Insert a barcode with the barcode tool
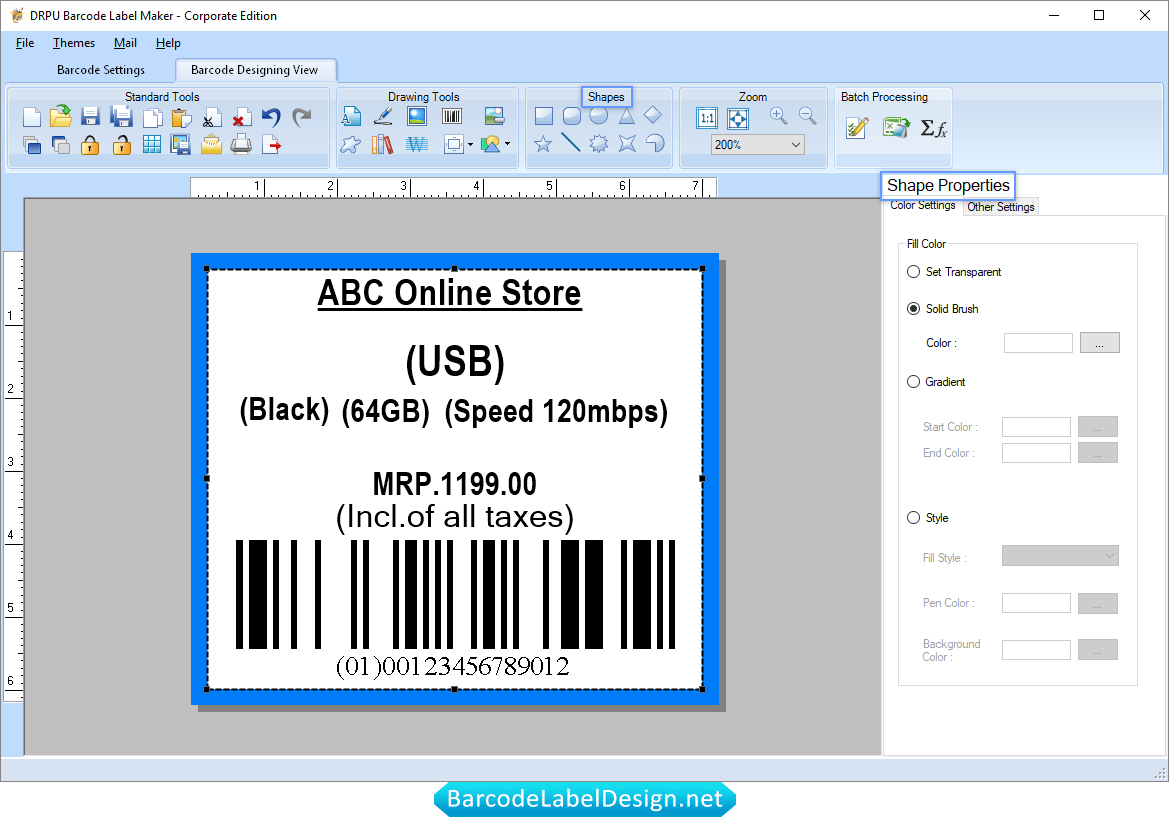 point(452,116)
